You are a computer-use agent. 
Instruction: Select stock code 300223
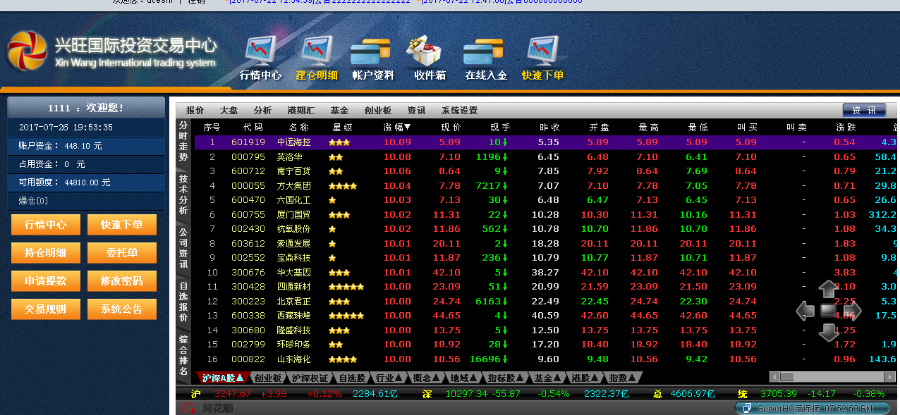tap(248, 301)
